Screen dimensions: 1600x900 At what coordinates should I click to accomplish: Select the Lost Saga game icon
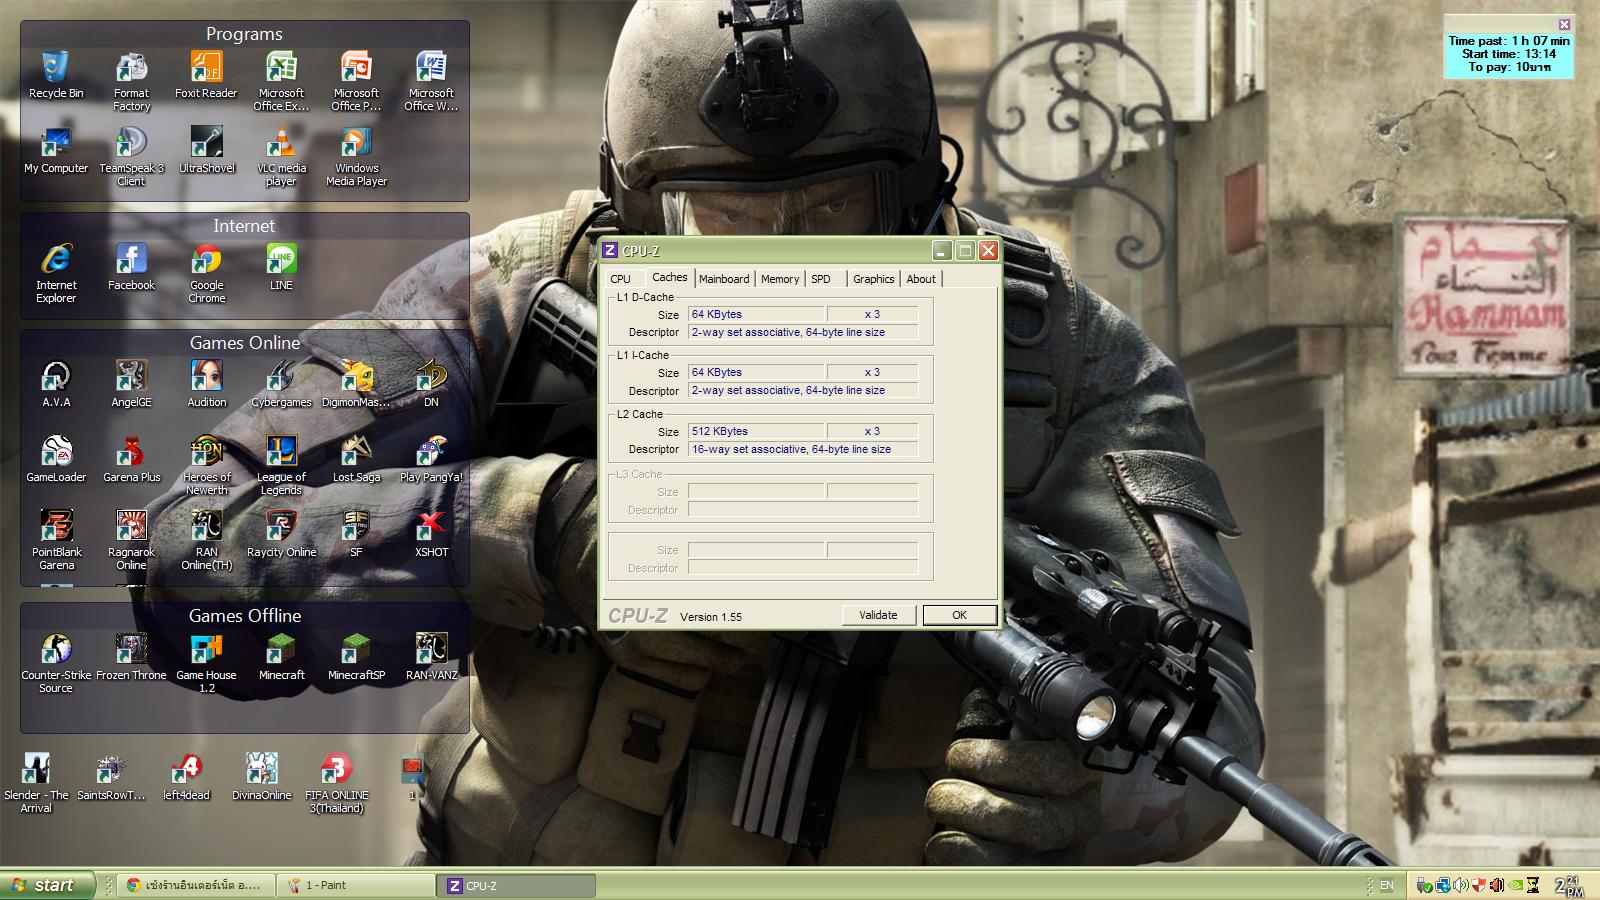pos(356,459)
